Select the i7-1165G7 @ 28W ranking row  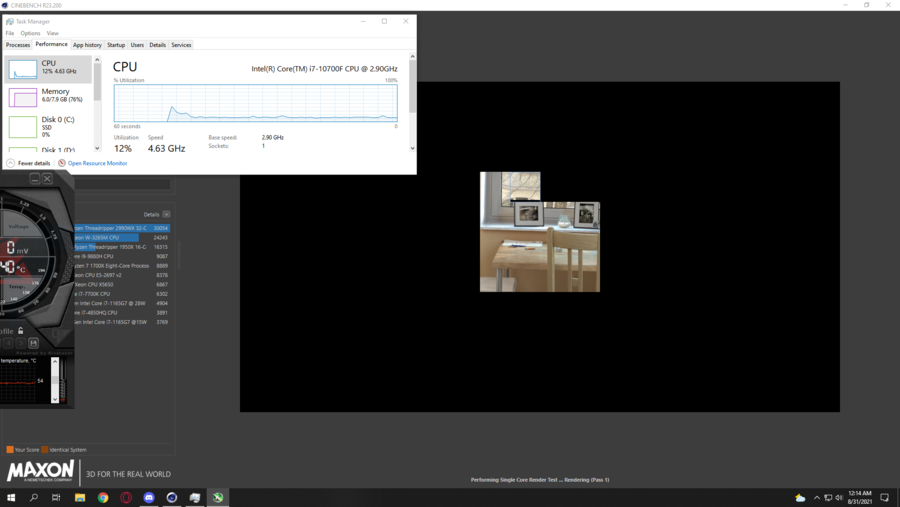point(122,303)
